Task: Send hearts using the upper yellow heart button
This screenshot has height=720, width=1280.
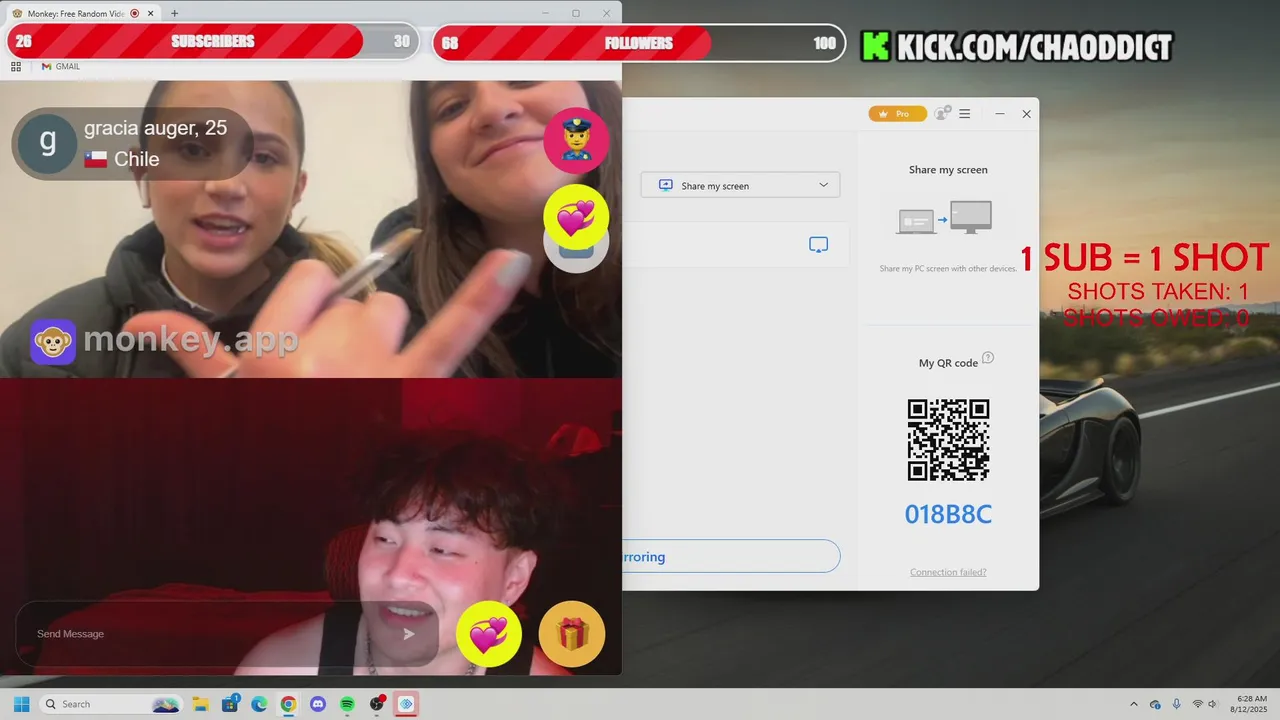Action: [577, 217]
